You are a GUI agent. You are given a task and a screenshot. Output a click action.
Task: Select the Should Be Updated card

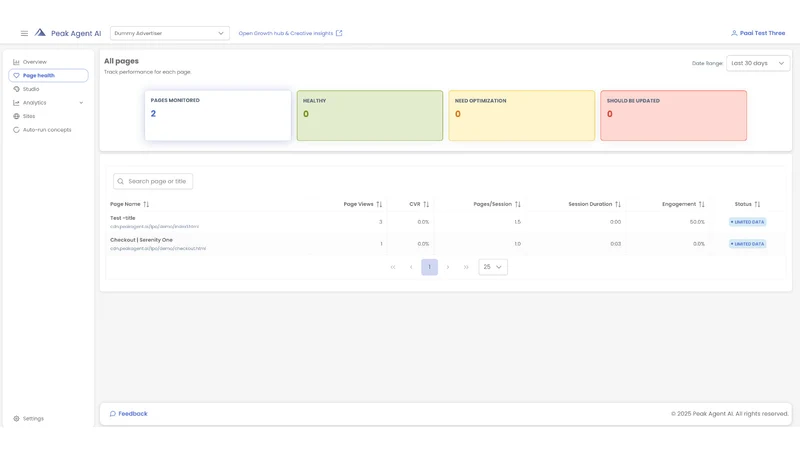(673, 115)
